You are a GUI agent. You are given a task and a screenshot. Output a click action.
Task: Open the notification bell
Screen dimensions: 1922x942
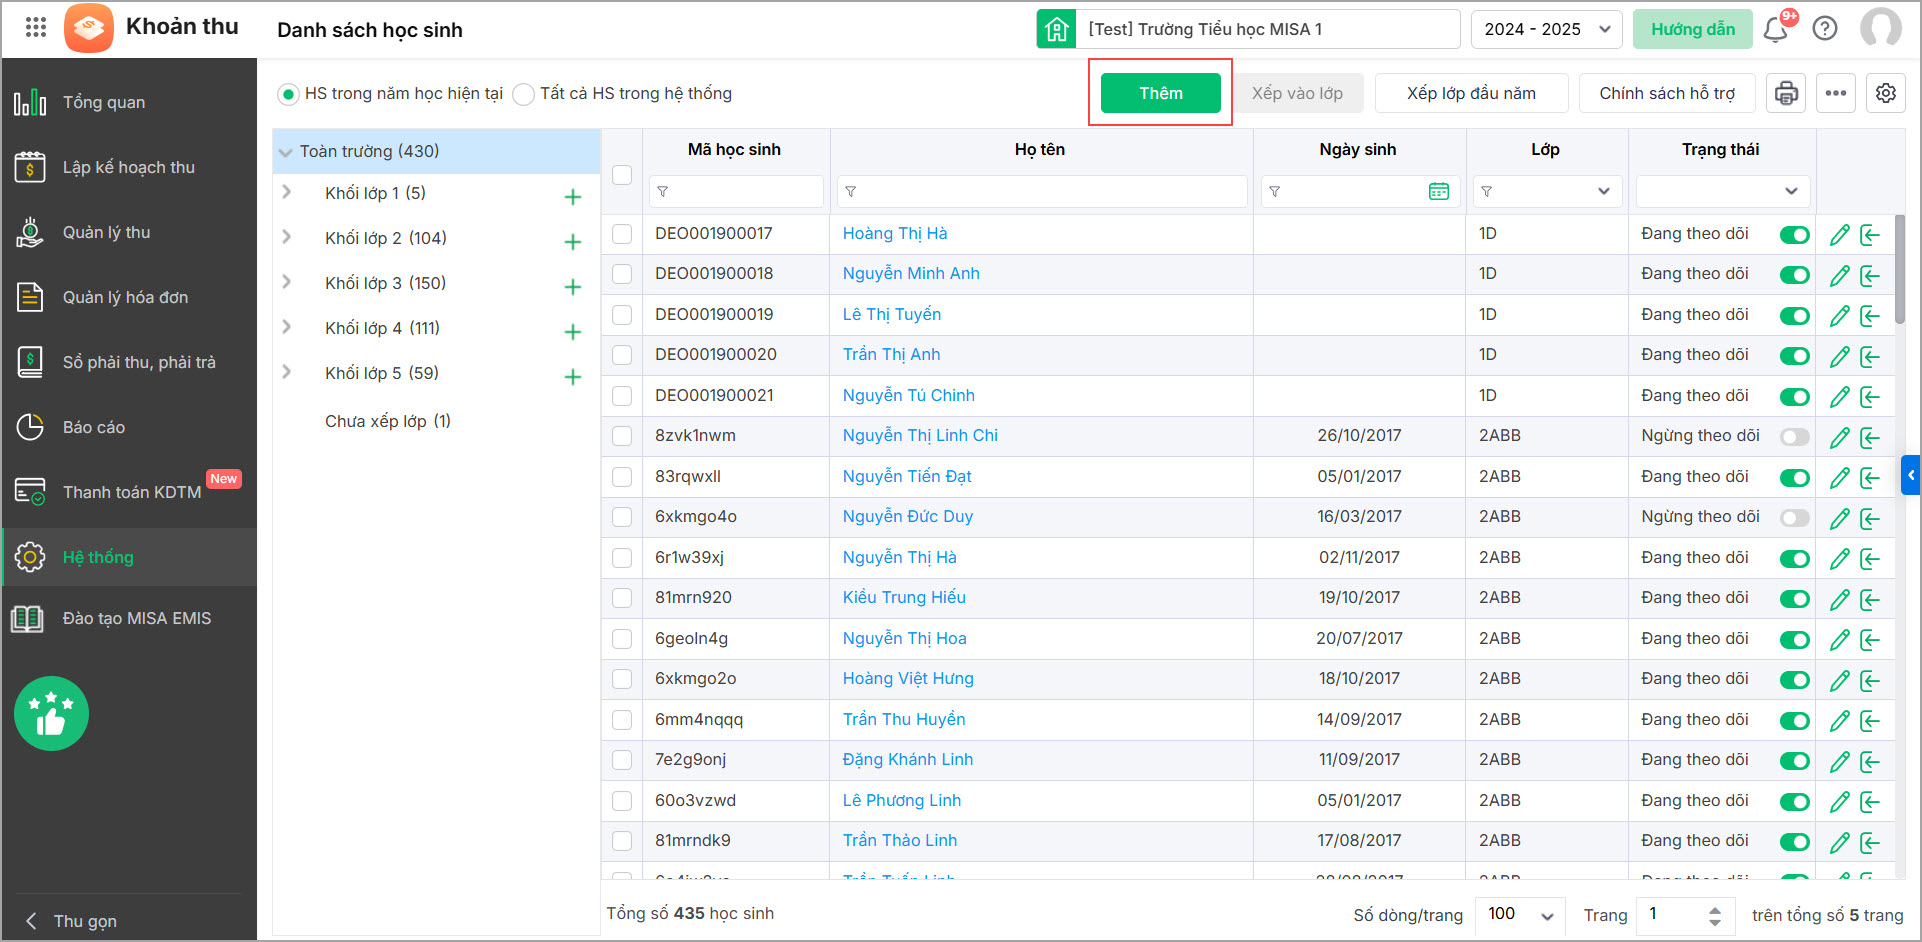[x=1776, y=29]
